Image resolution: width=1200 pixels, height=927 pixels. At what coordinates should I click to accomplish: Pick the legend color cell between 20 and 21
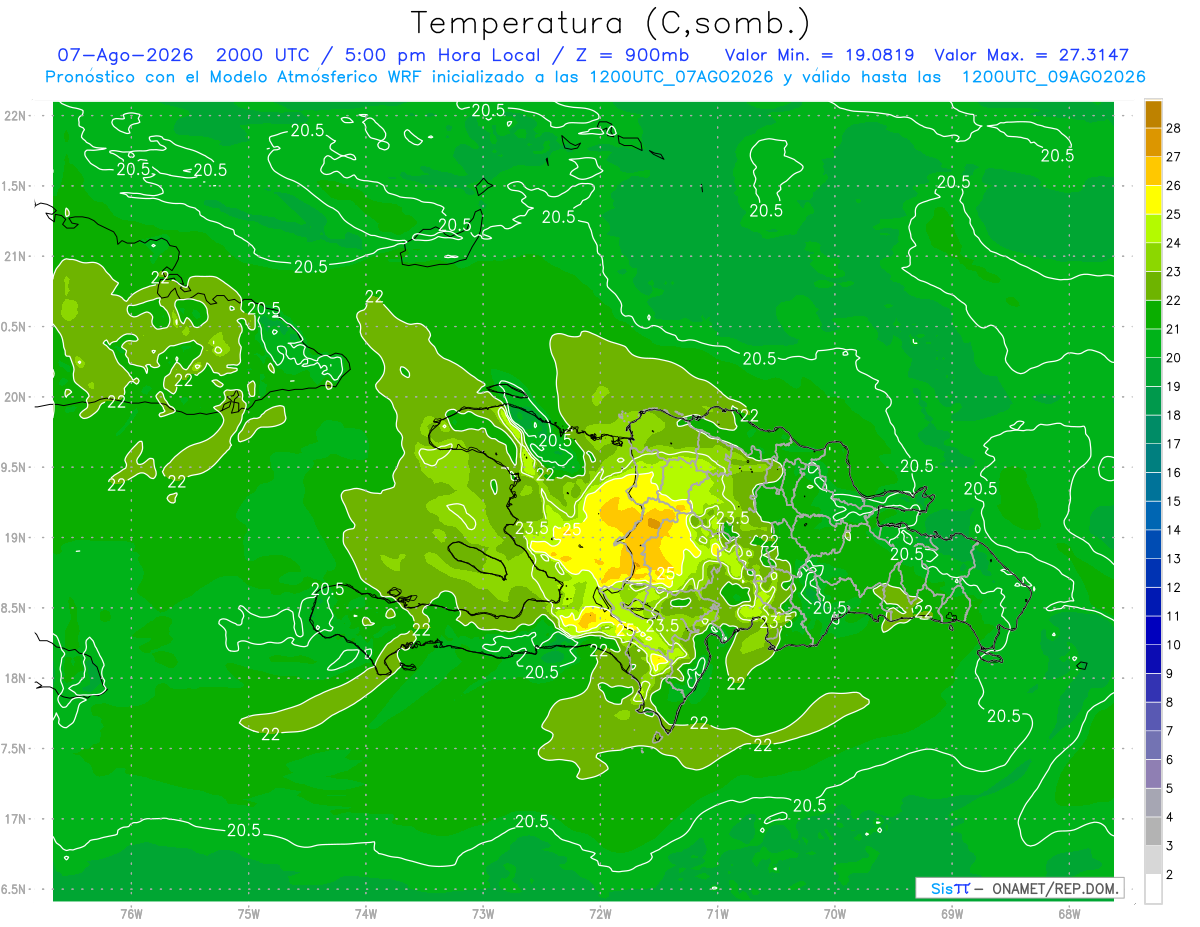click(1153, 343)
